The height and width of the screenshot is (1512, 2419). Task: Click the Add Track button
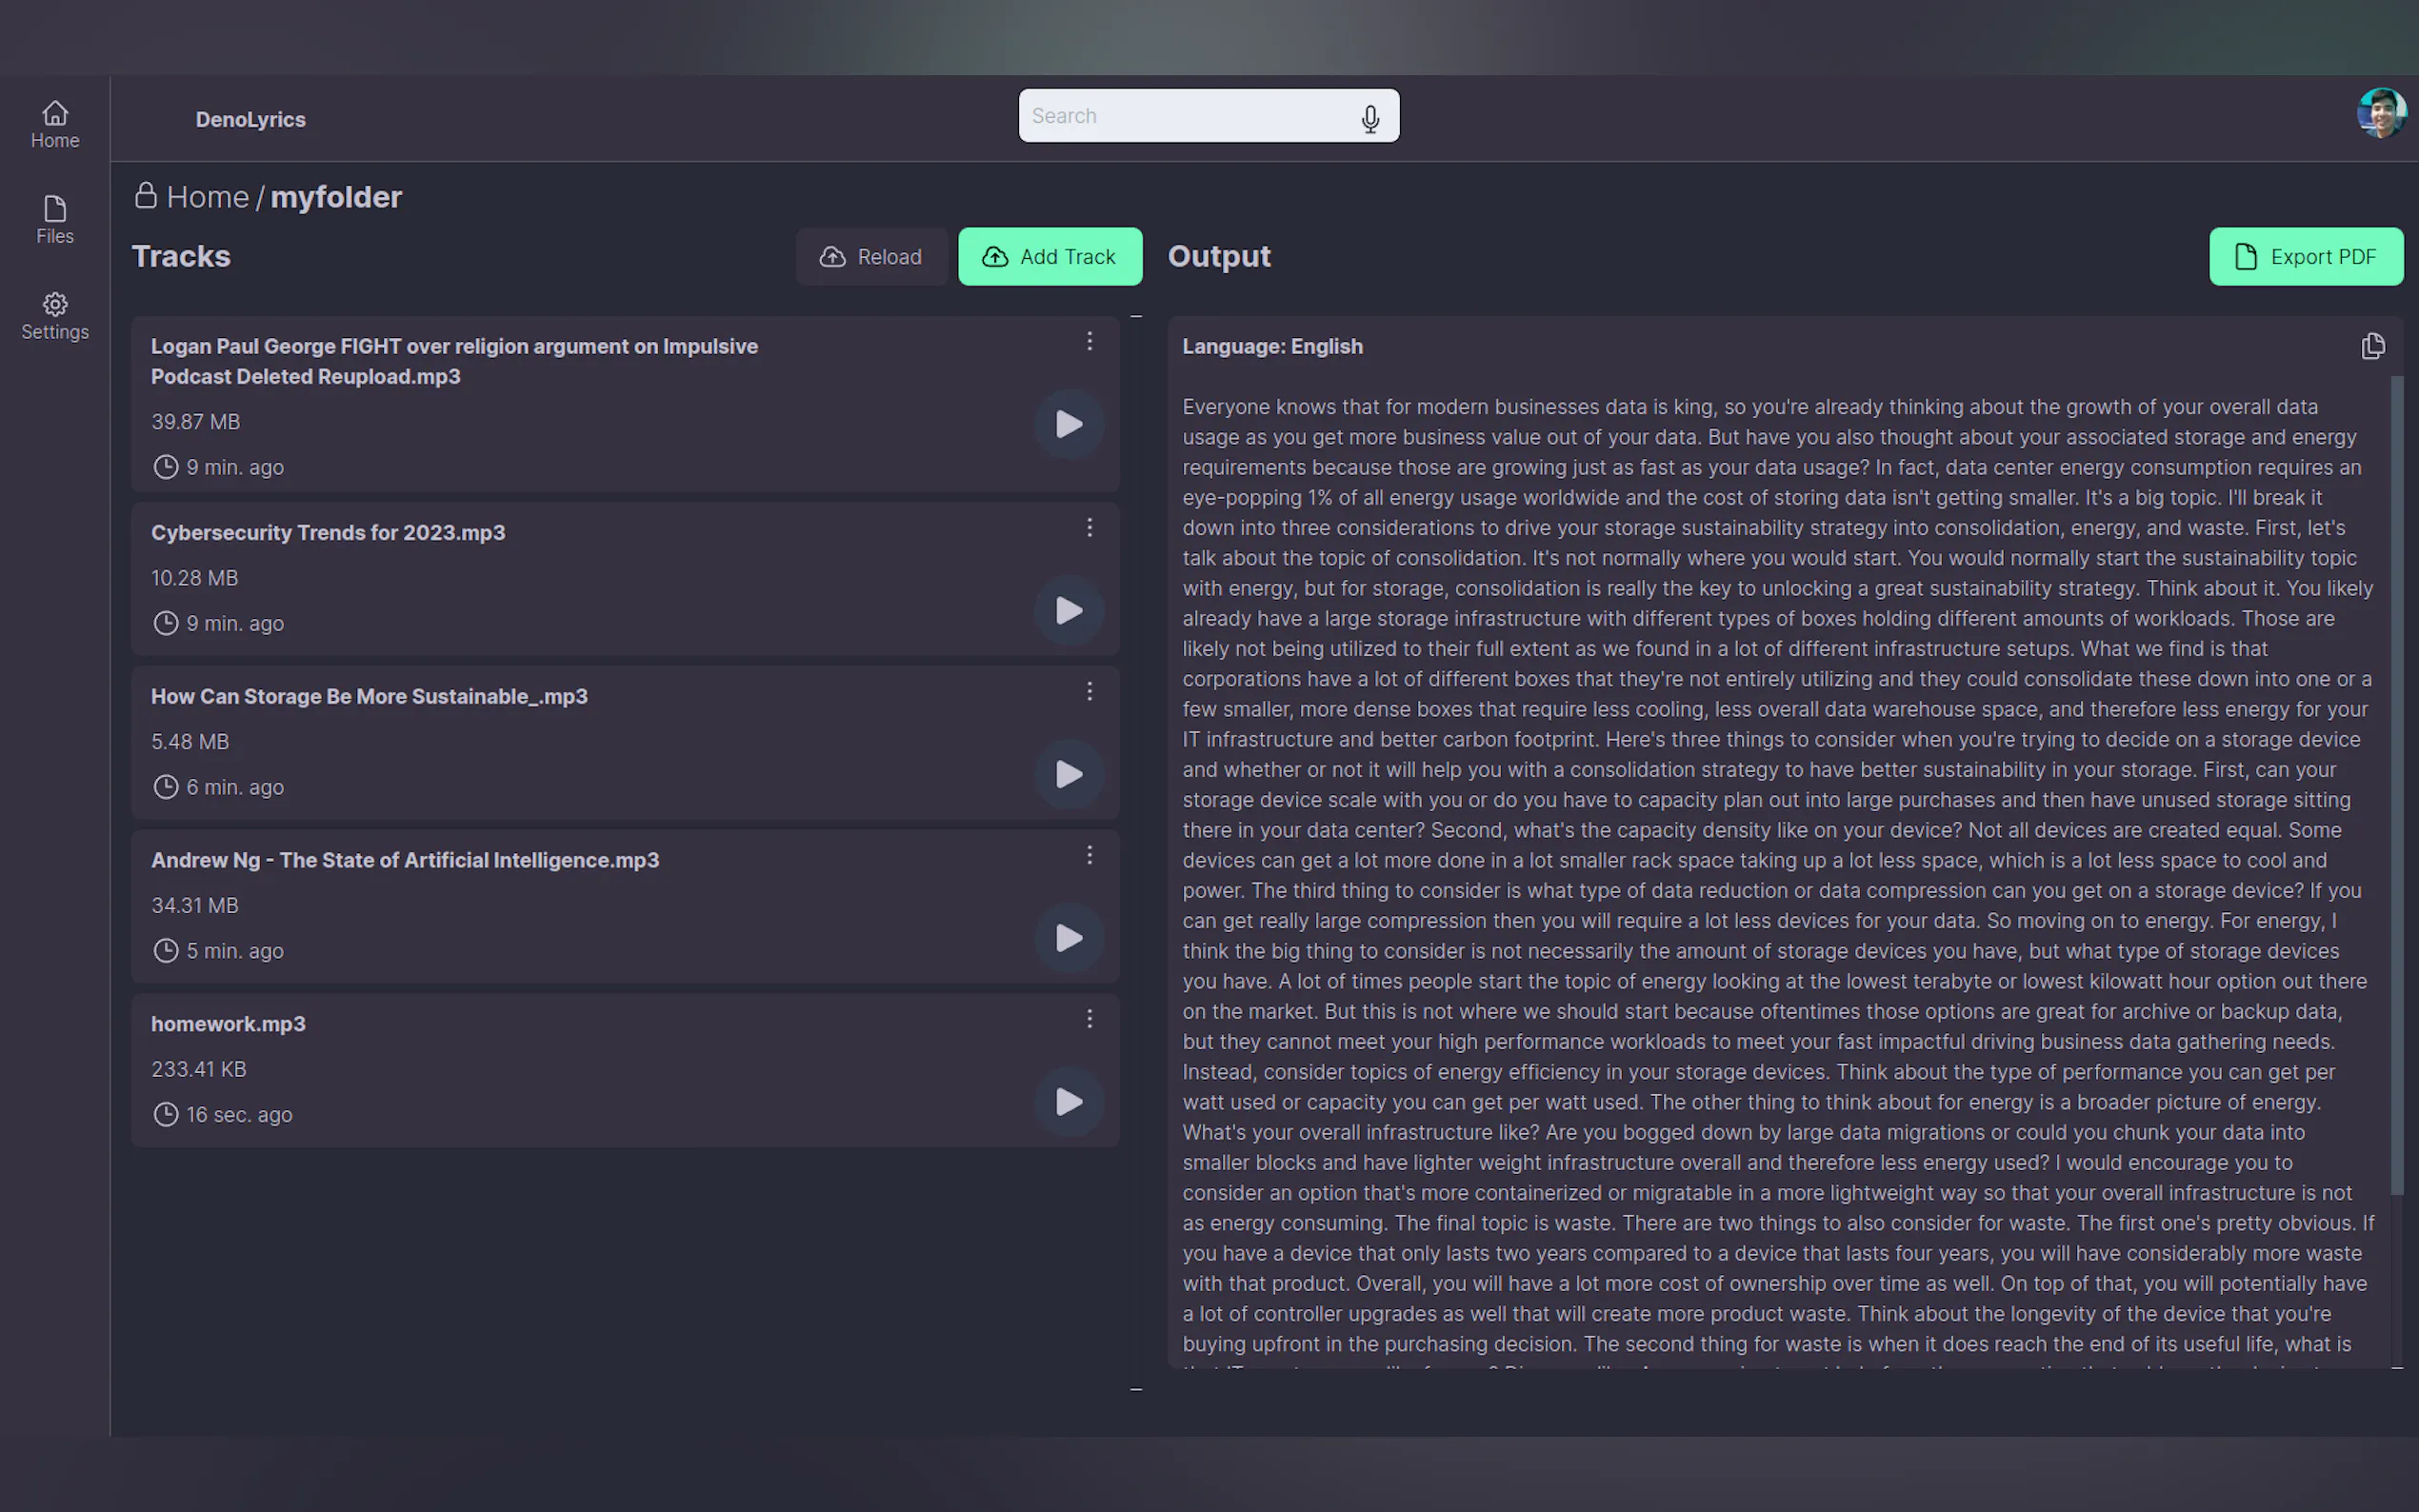pyautogui.click(x=1049, y=257)
